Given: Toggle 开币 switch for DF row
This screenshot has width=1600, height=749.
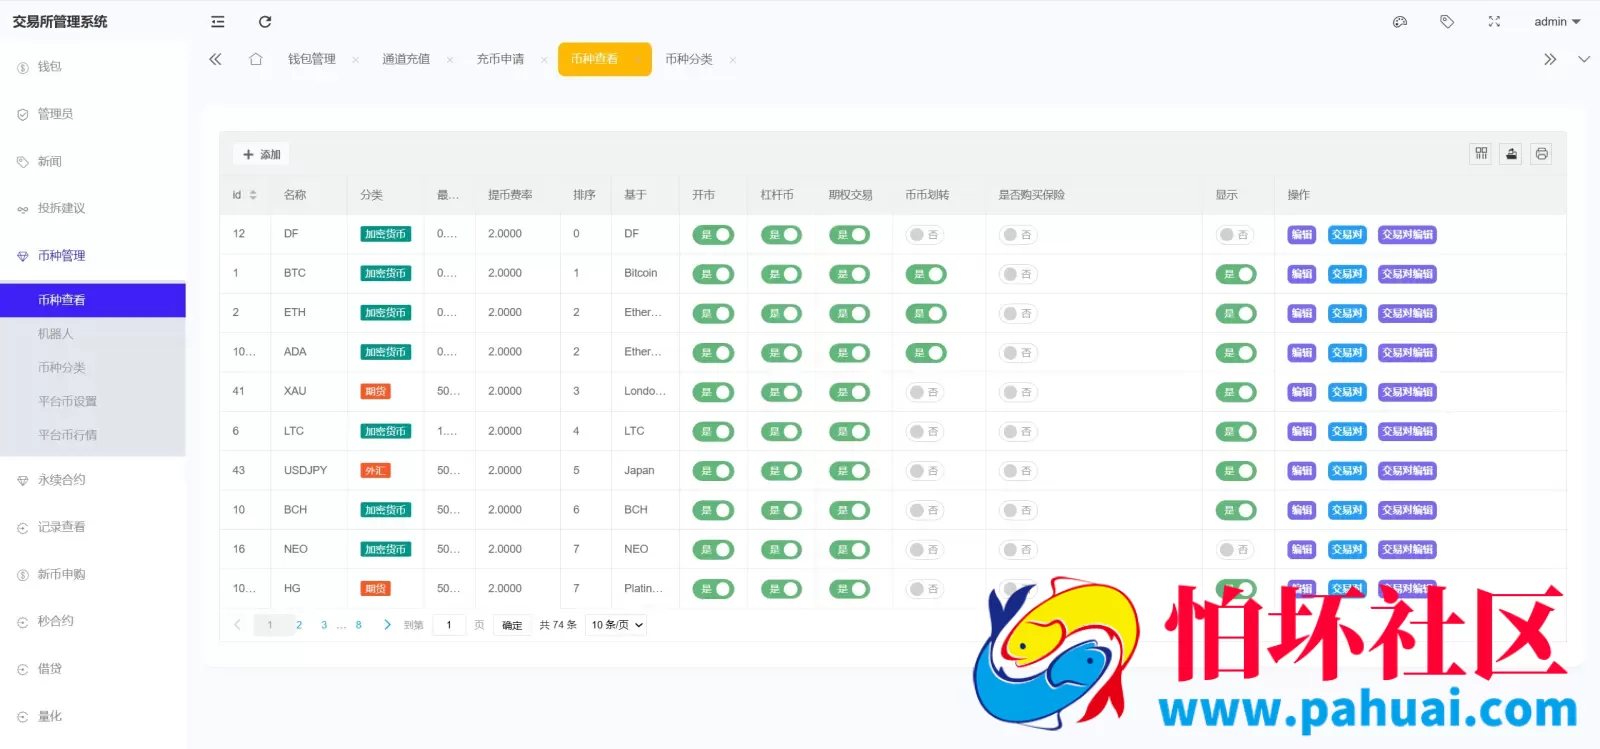Looking at the screenshot, I should (x=713, y=235).
